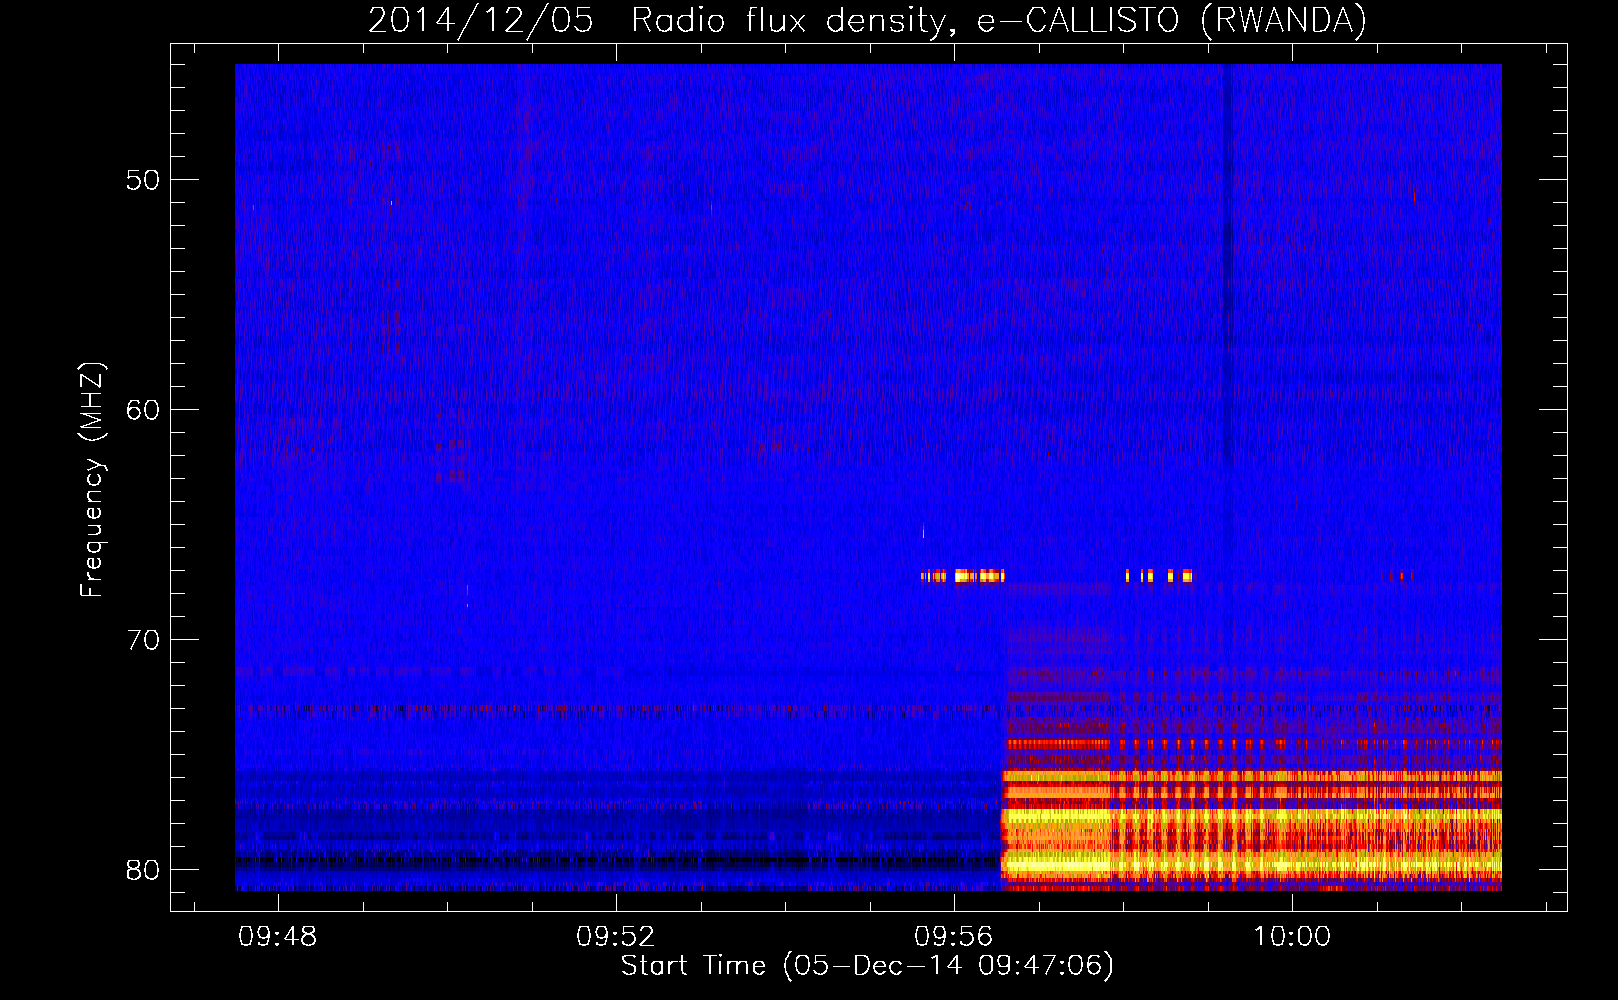Click the frequency tick label '50'

[x=143, y=180]
